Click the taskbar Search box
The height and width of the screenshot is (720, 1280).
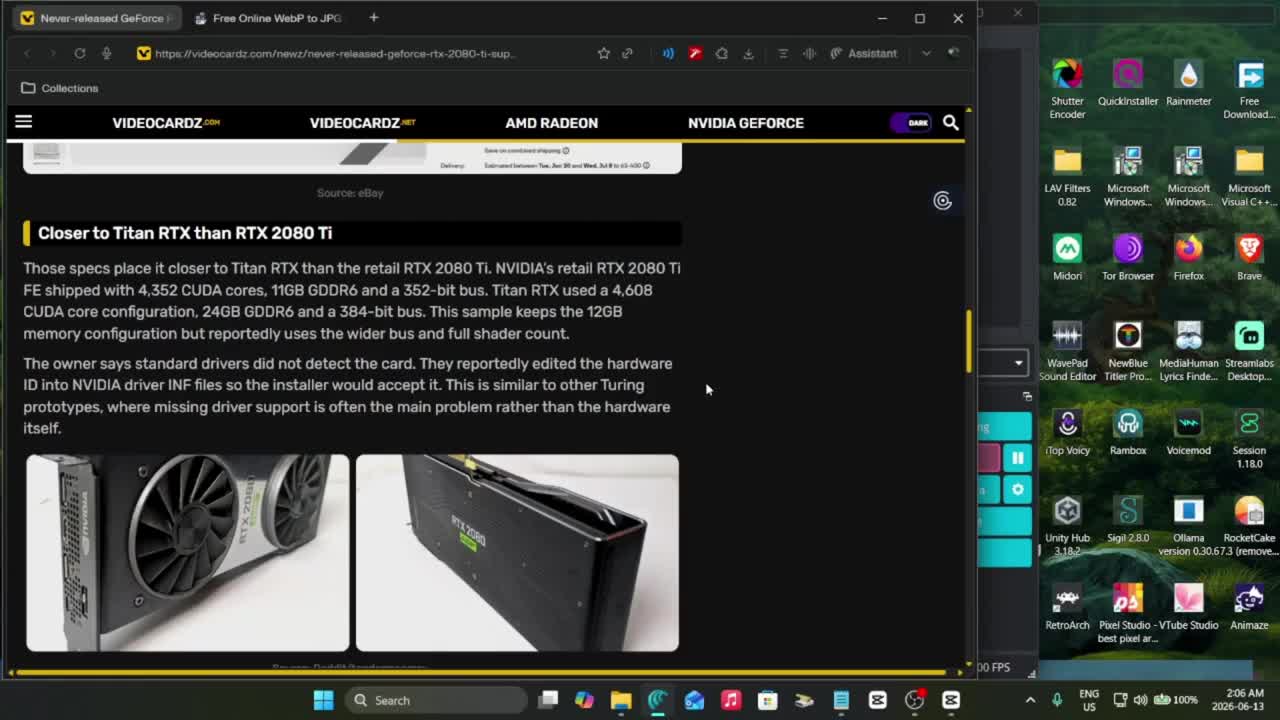(x=437, y=700)
